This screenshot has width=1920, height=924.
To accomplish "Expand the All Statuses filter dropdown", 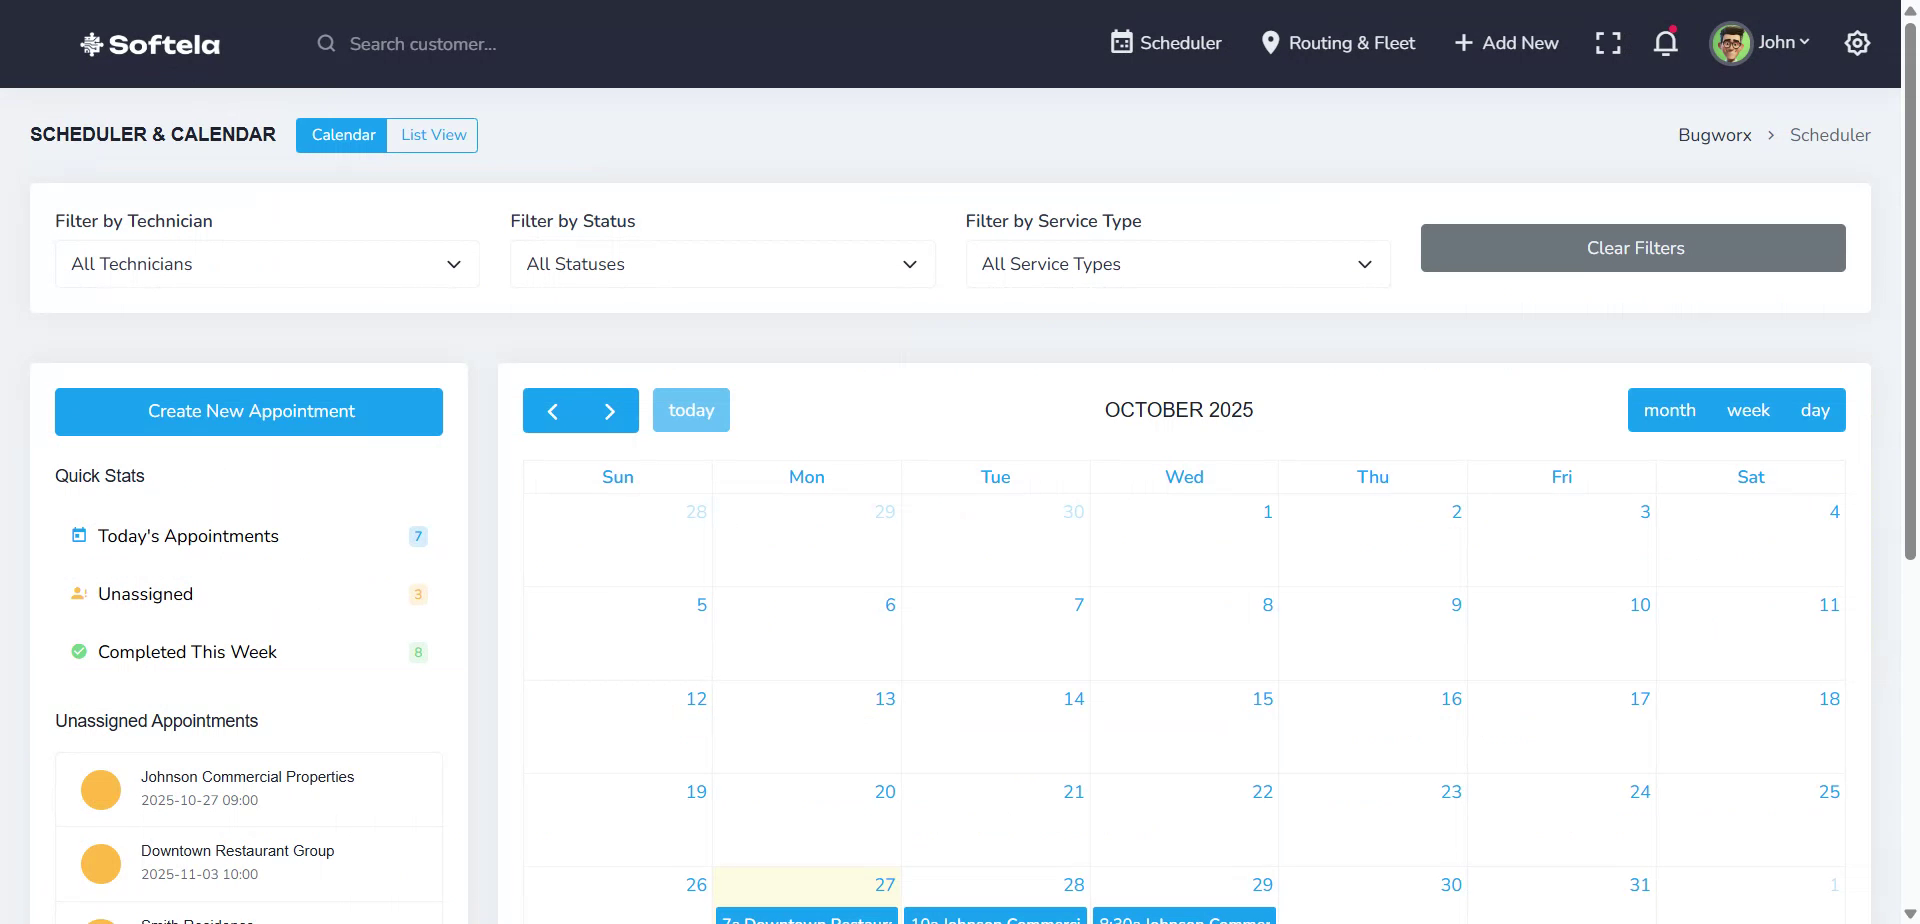I will tap(722, 264).
